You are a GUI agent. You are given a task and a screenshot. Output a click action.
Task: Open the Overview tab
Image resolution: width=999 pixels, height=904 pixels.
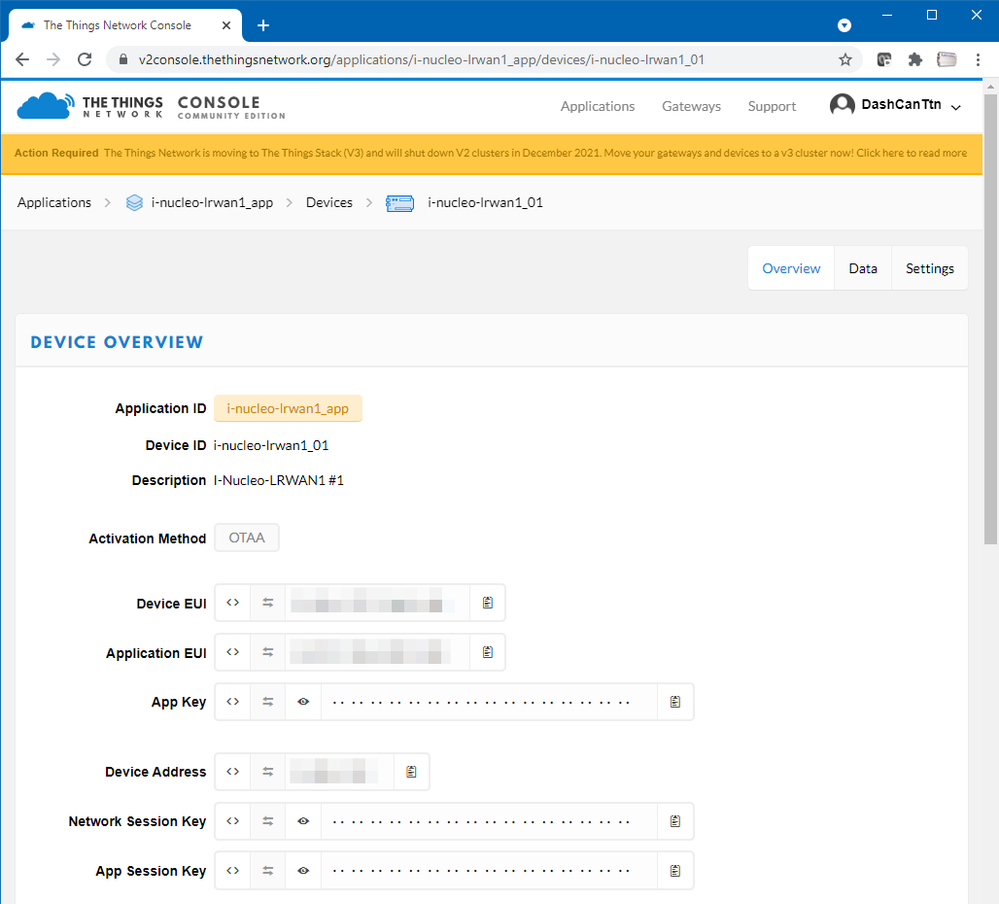click(791, 268)
